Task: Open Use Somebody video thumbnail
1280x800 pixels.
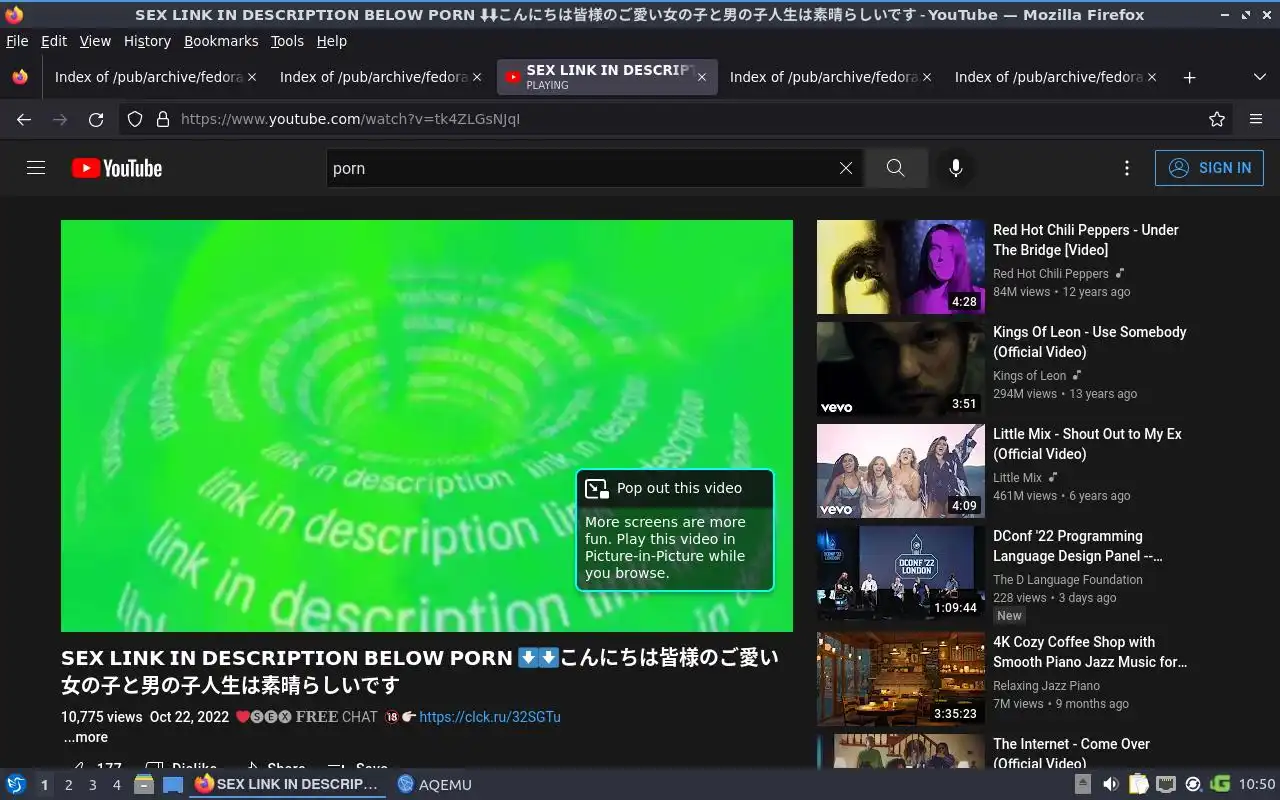Action: pyautogui.click(x=901, y=369)
